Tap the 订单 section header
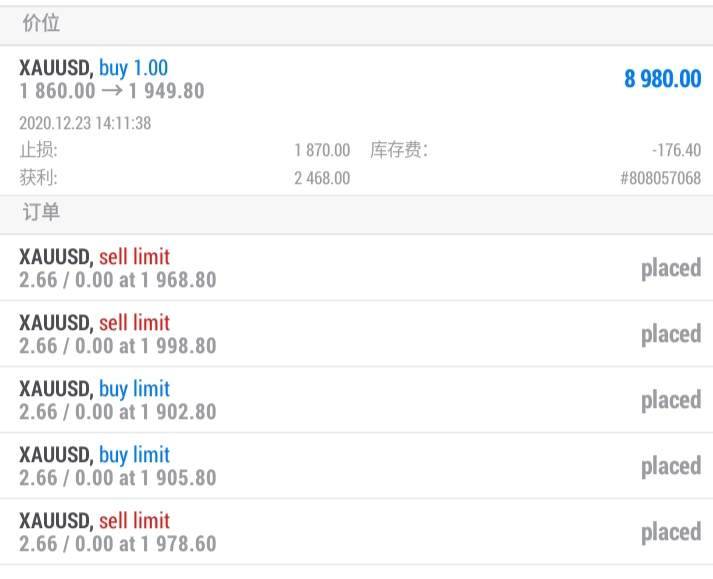Viewport: 713px width, 579px height. [x=40, y=212]
